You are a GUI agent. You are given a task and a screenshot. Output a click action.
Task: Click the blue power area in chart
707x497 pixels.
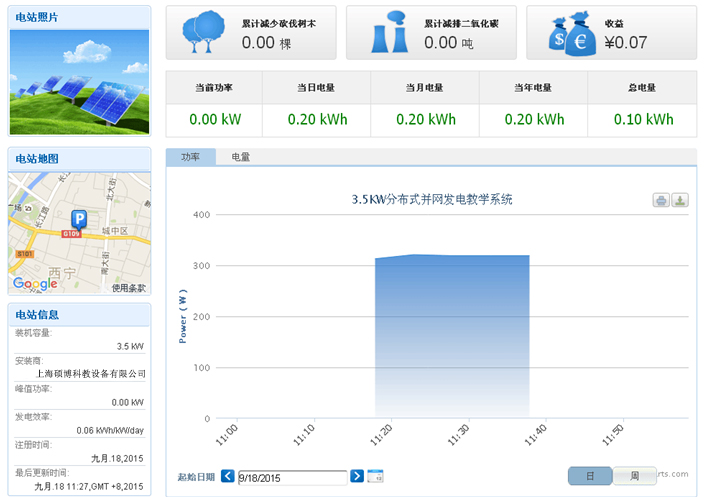click(x=452, y=340)
